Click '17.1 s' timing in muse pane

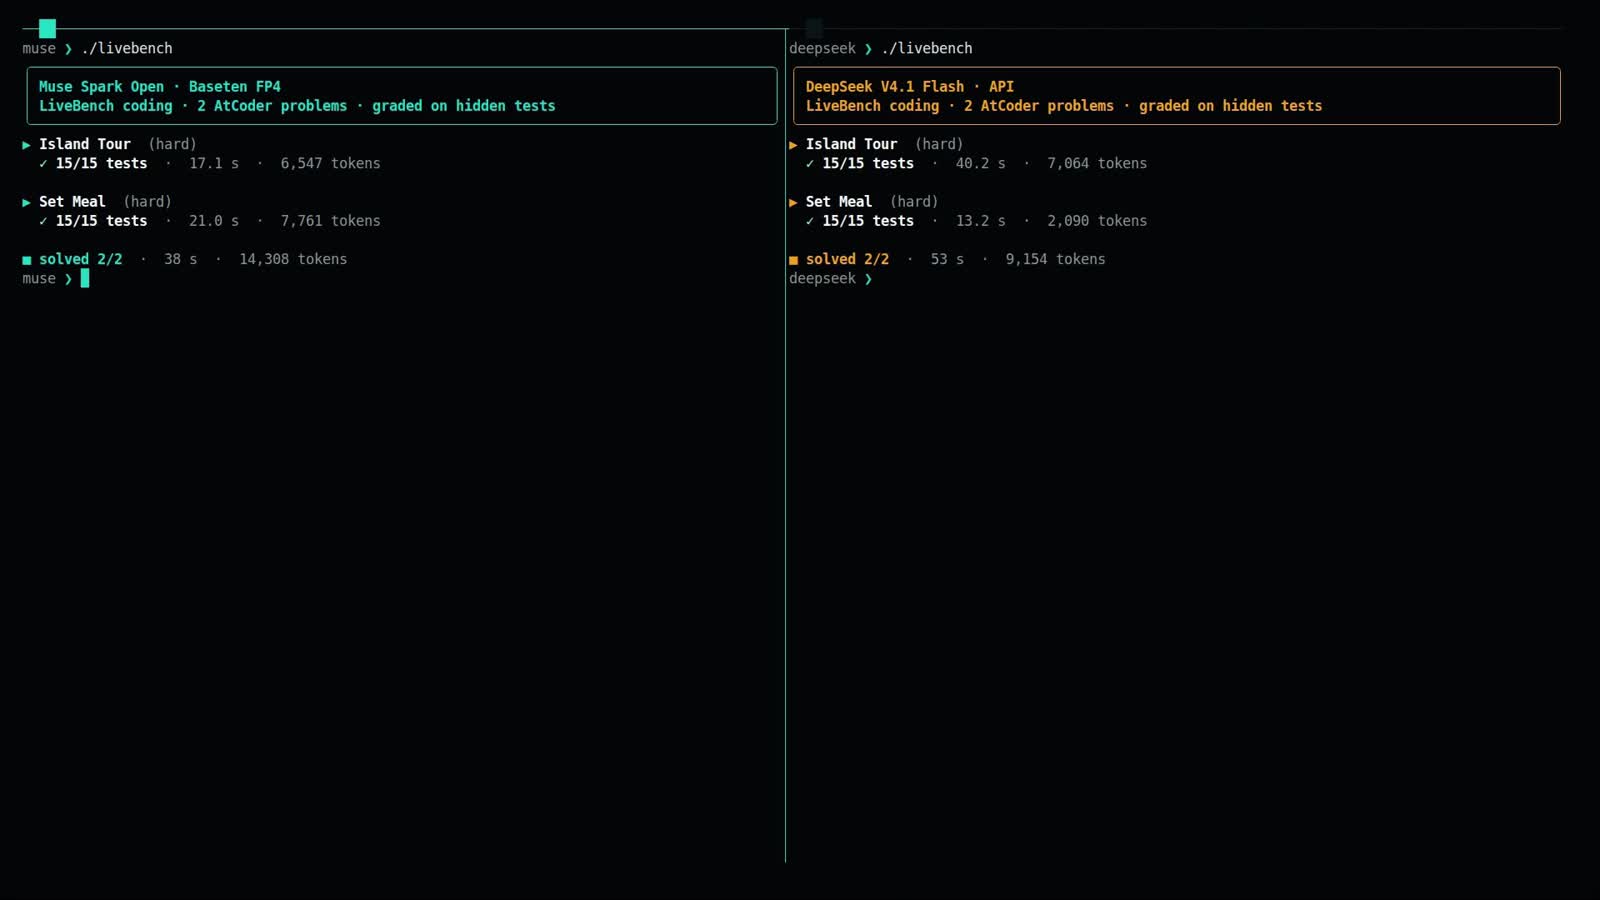(x=214, y=163)
